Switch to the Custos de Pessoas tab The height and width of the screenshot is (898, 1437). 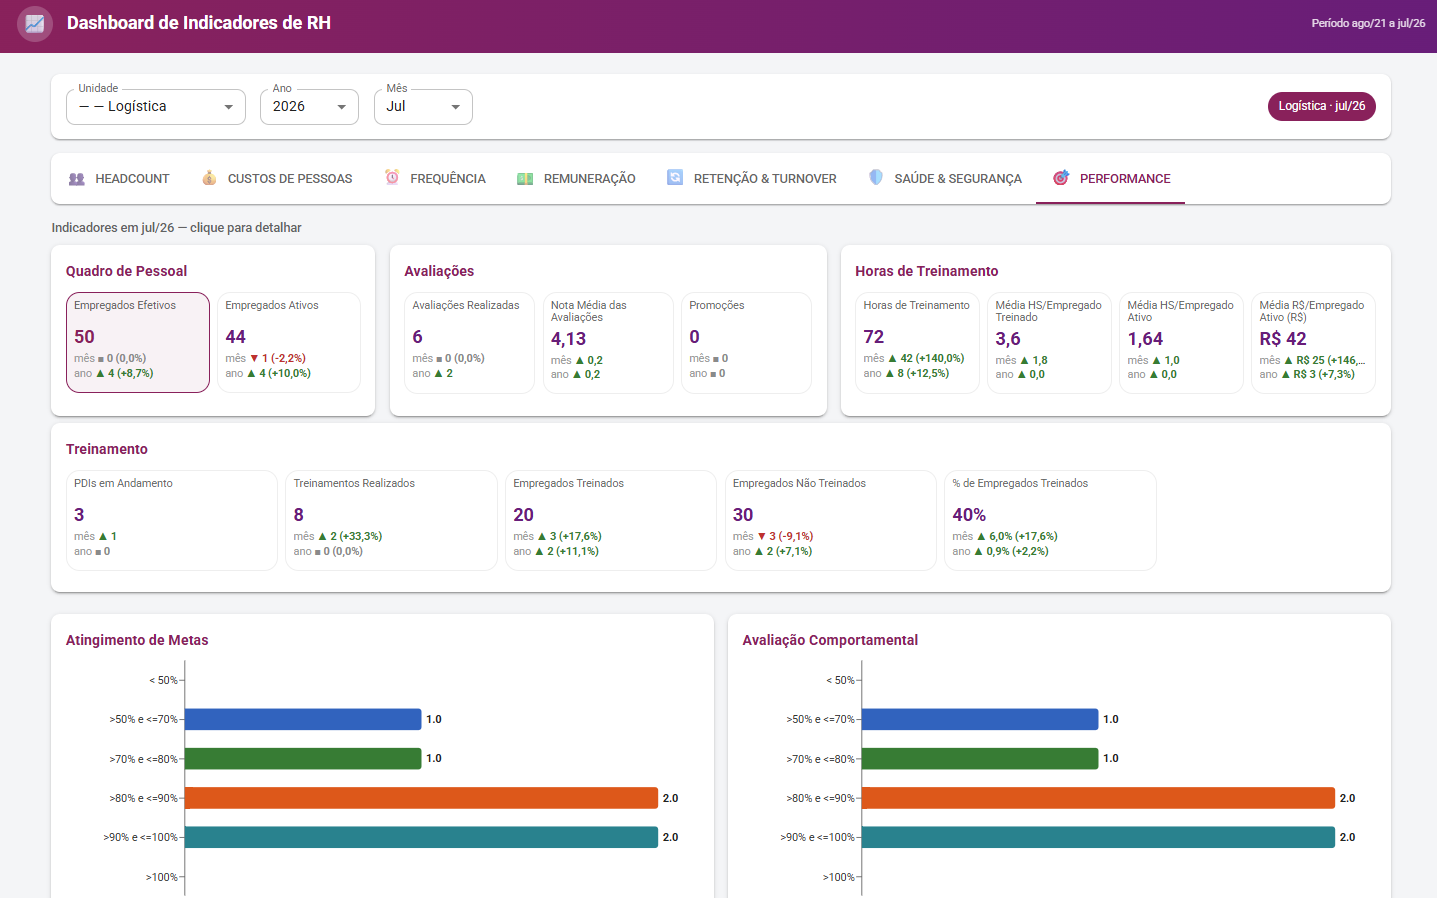(x=277, y=179)
